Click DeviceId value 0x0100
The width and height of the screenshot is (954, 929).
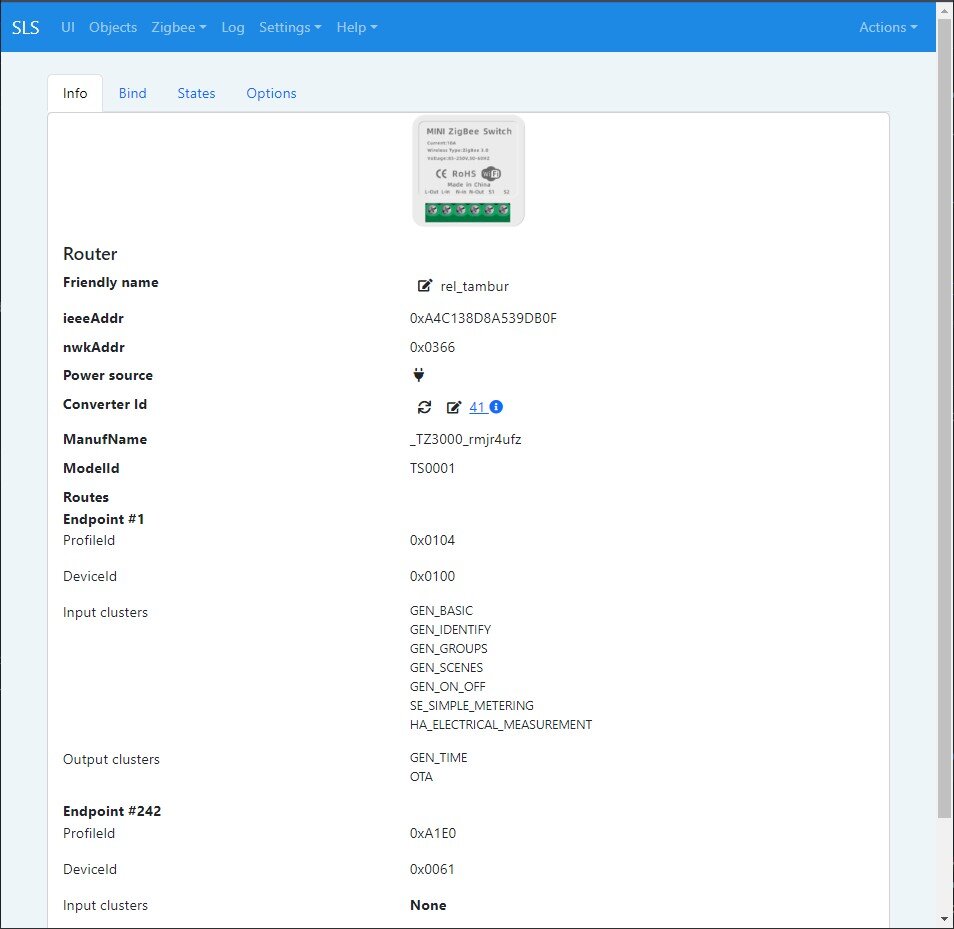coord(432,576)
